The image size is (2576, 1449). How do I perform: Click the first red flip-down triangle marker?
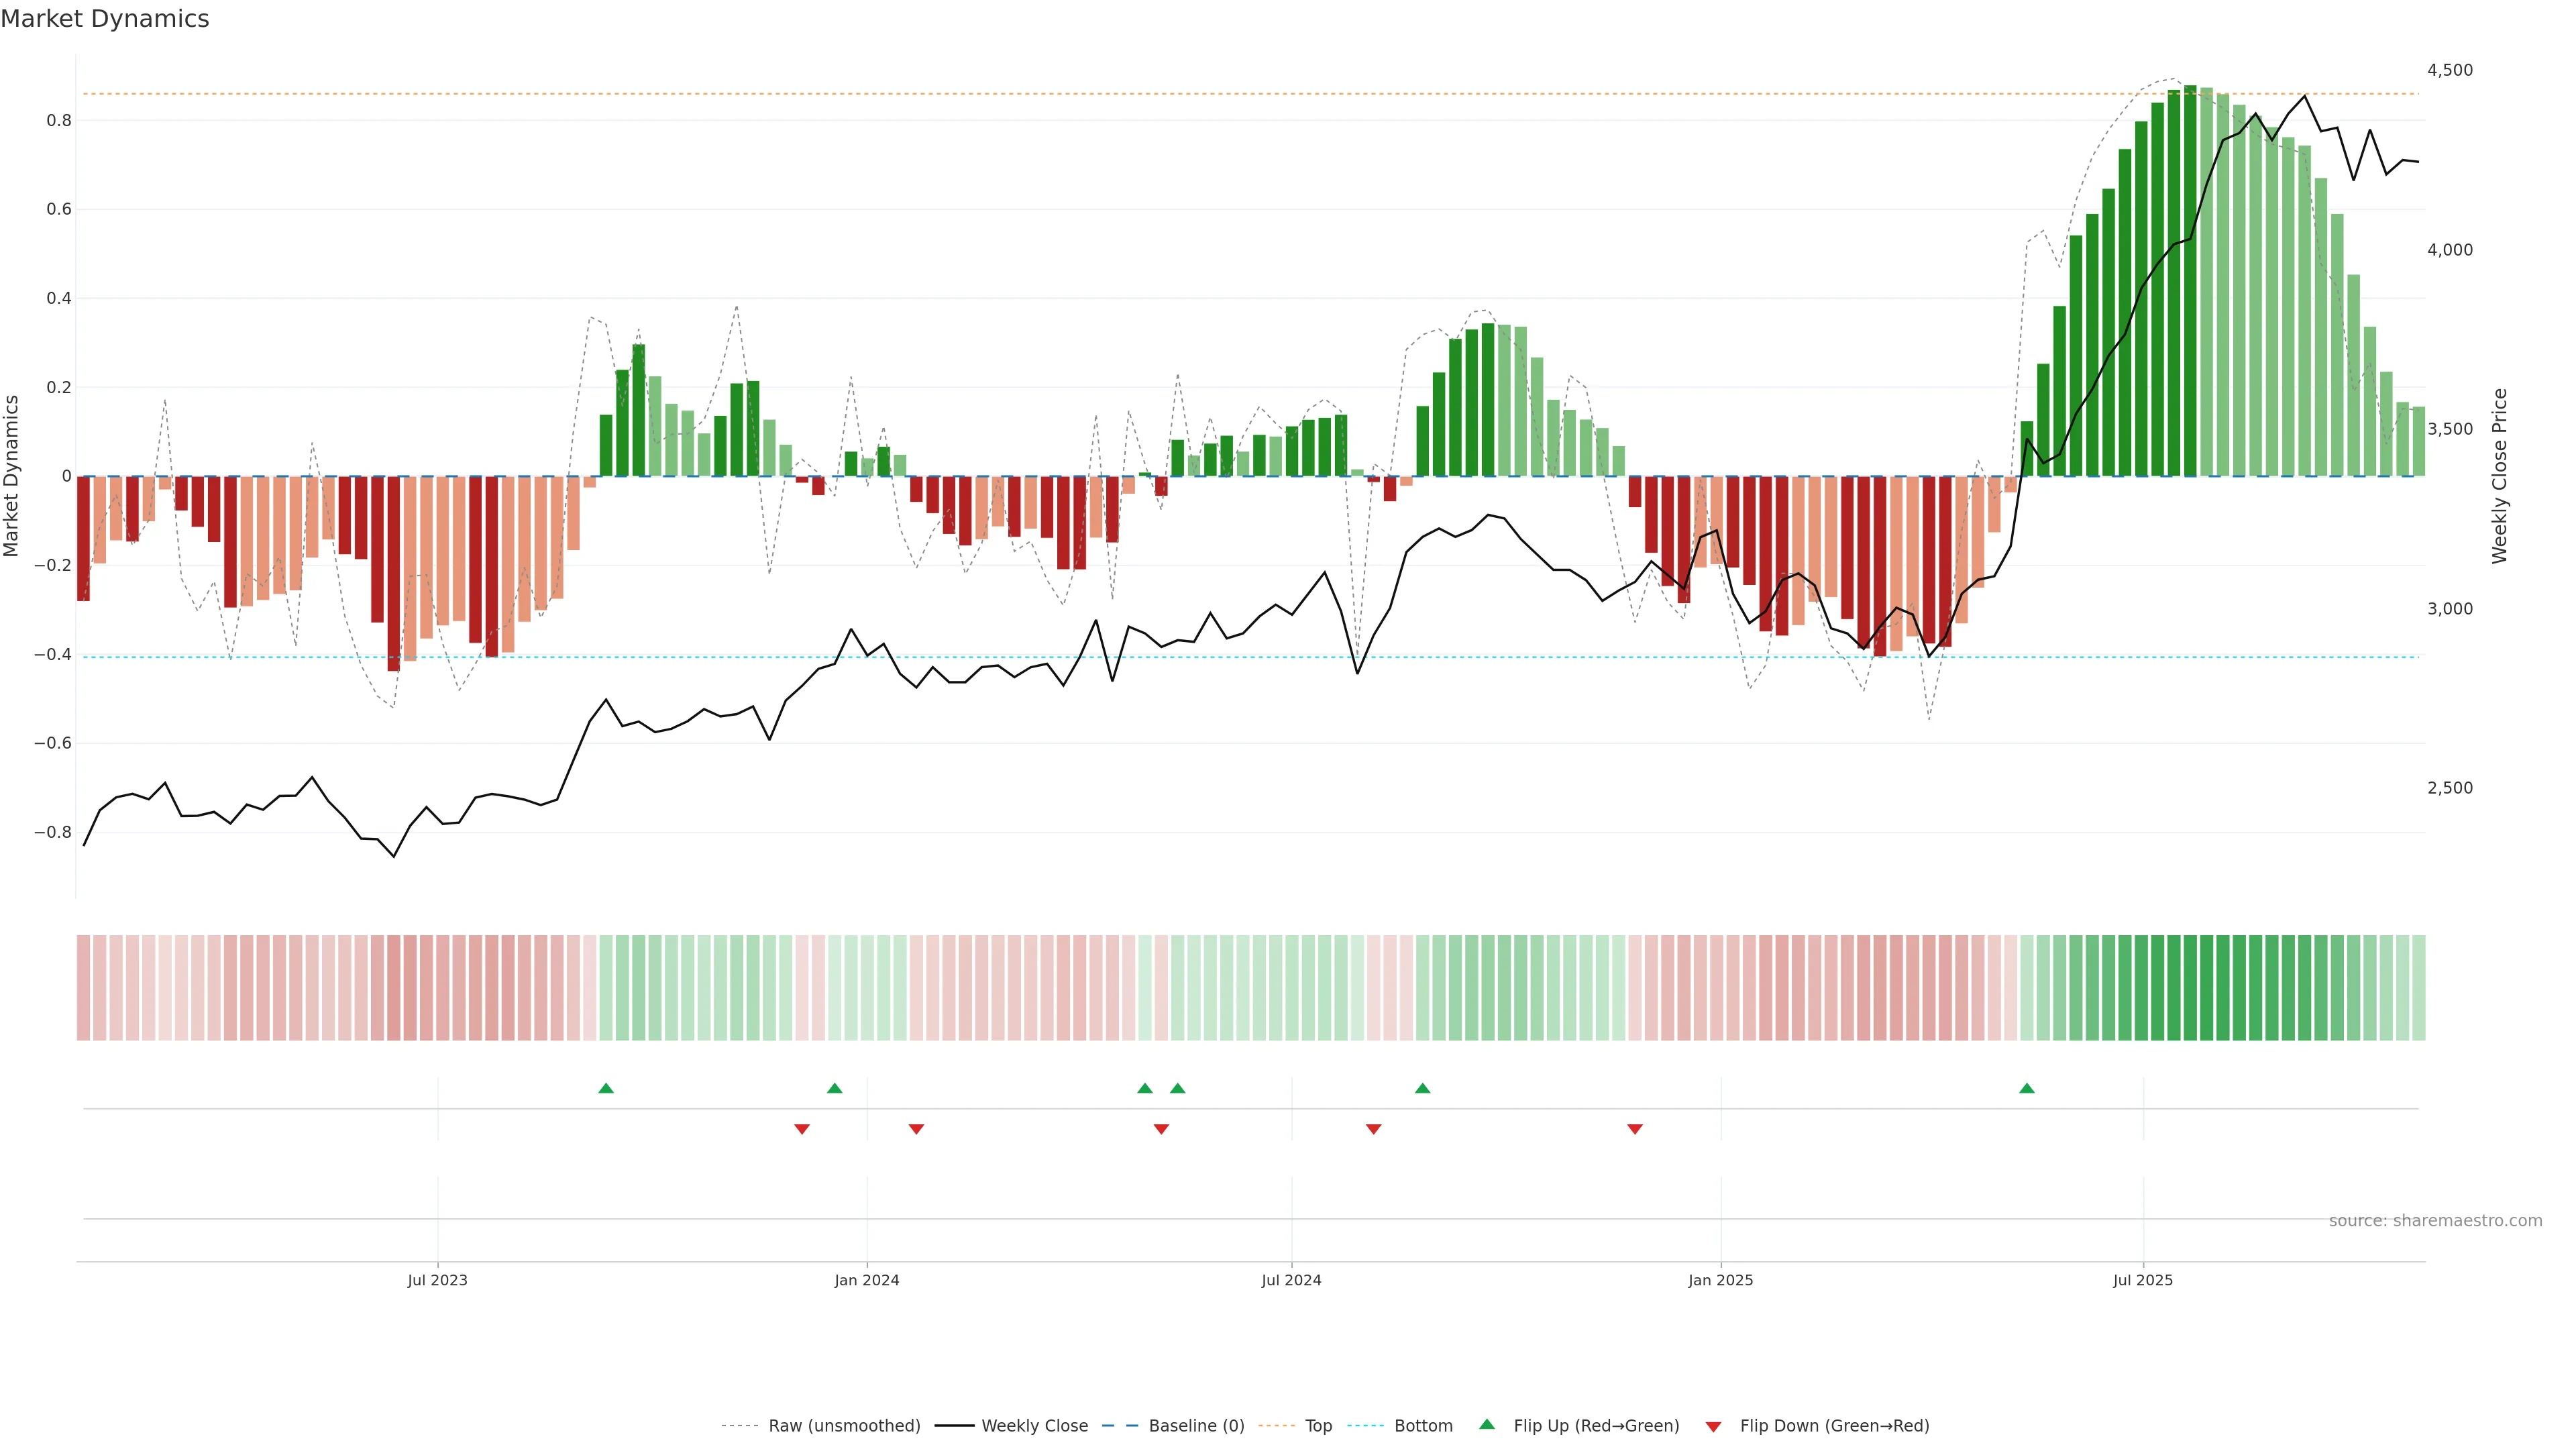coord(802,1129)
